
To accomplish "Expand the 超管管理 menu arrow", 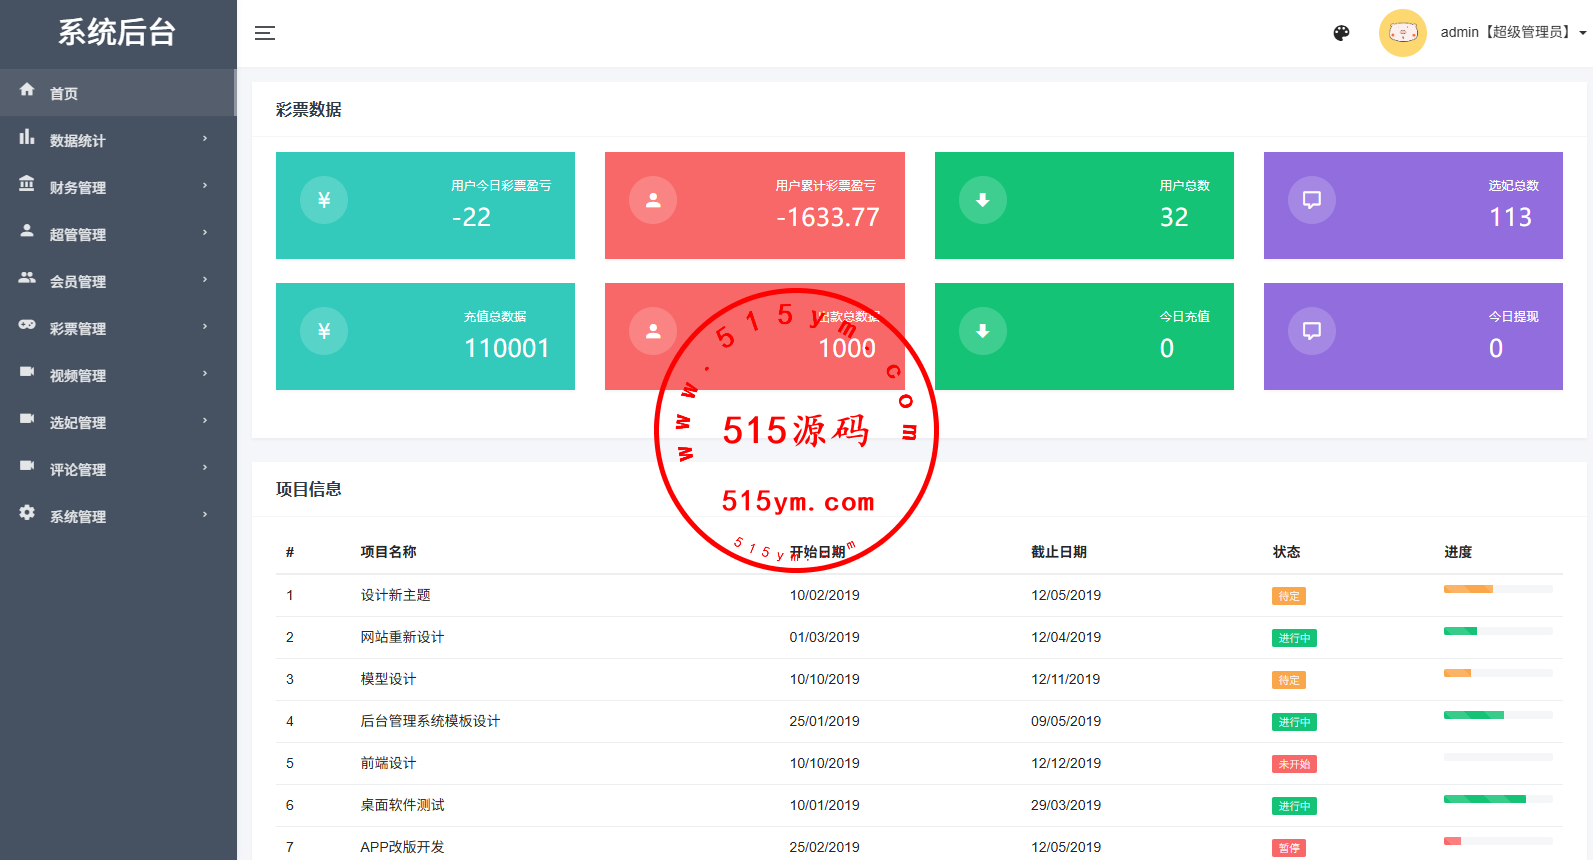I will pyautogui.click(x=205, y=233).
